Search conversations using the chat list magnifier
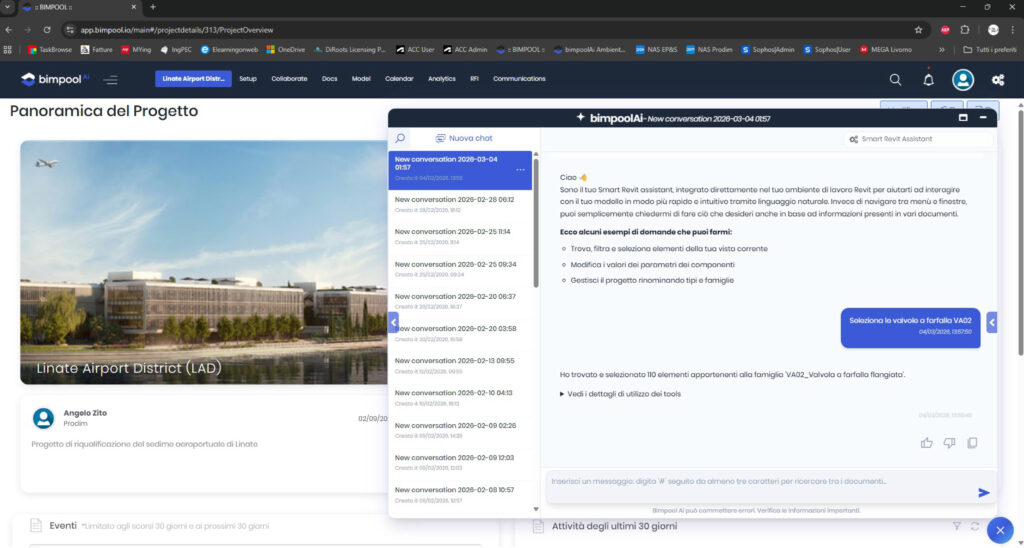Viewport: 1024px width, 548px height. [x=400, y=139]
